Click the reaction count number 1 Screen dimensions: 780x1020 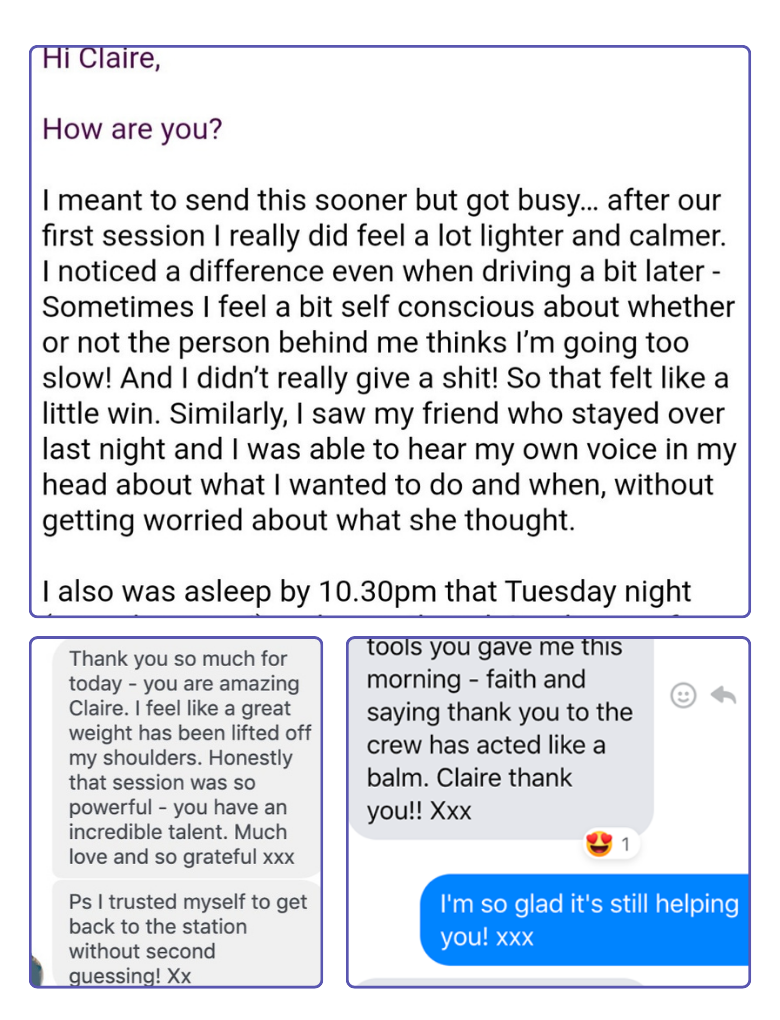coord(625,844)
